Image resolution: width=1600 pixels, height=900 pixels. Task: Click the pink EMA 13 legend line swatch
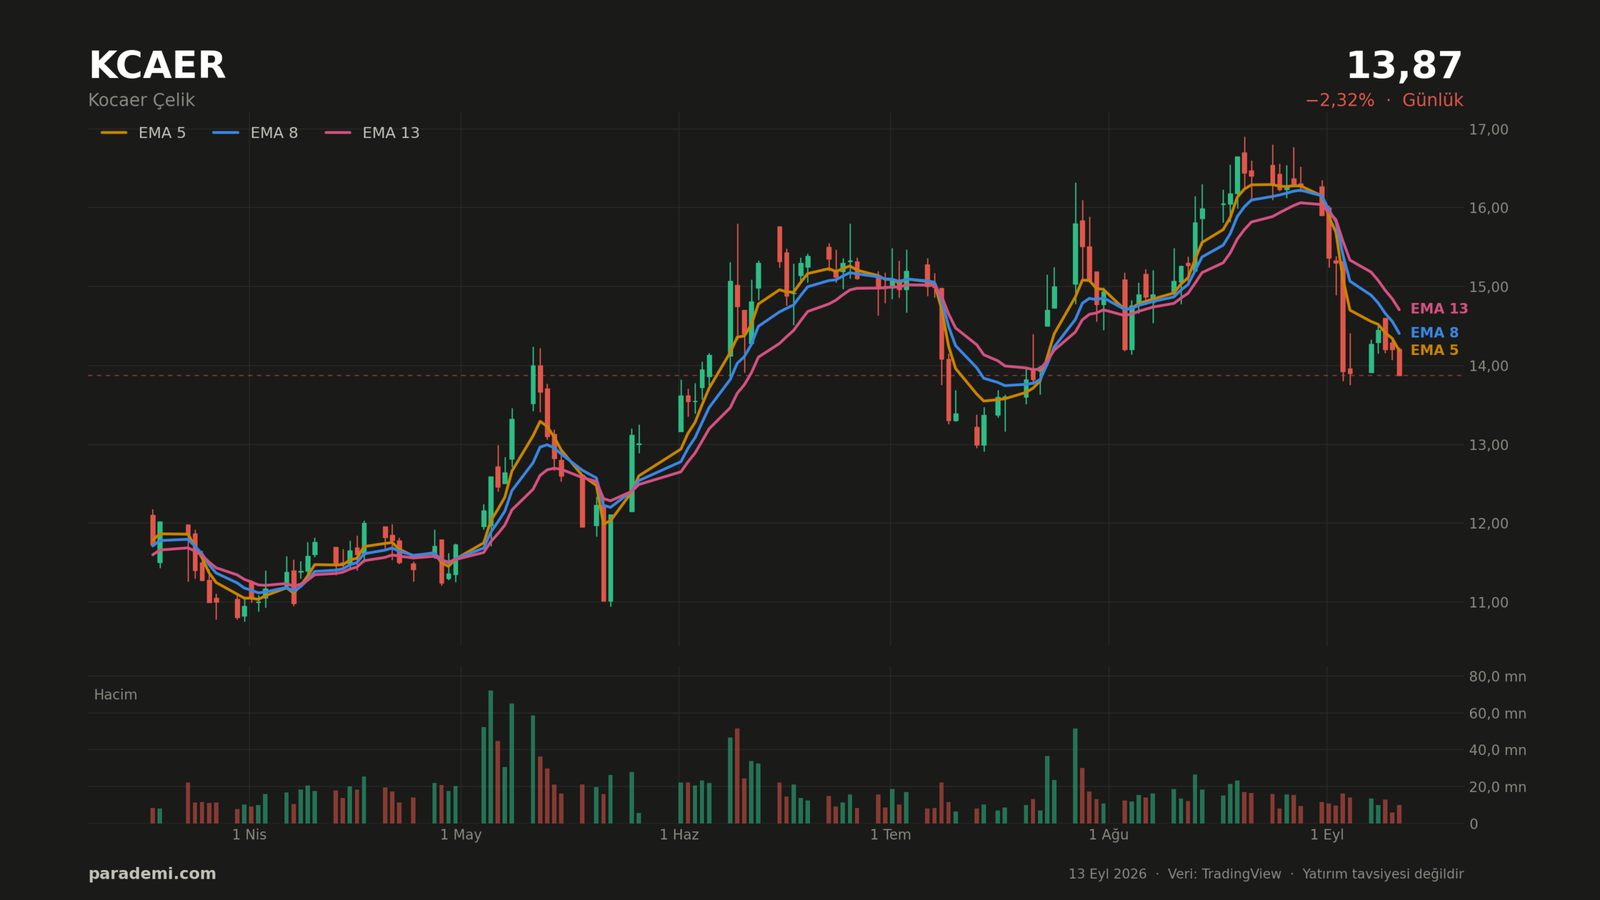click(x=338, y=133)
